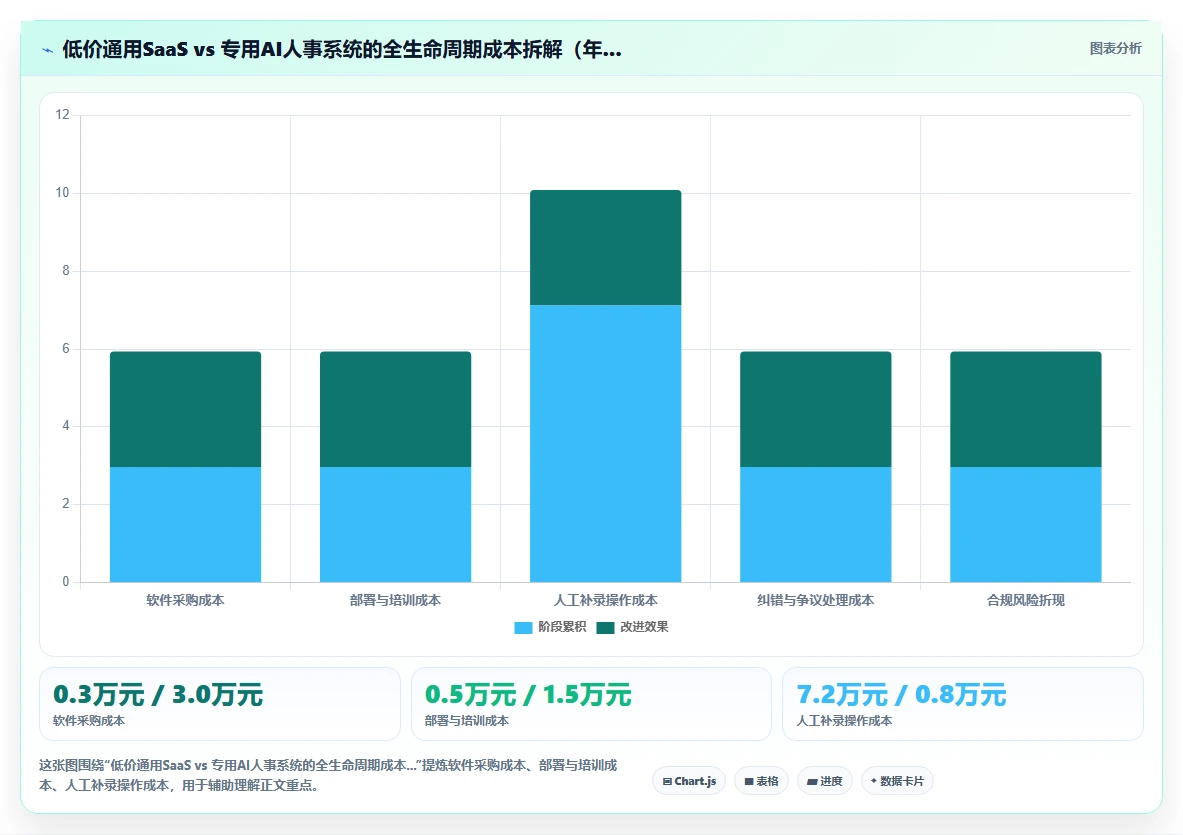The height and width of the screenshot is (835, 1183).
Task: Click the y-axis value 2
Action: pyautogui.click(x=66, y=503)
